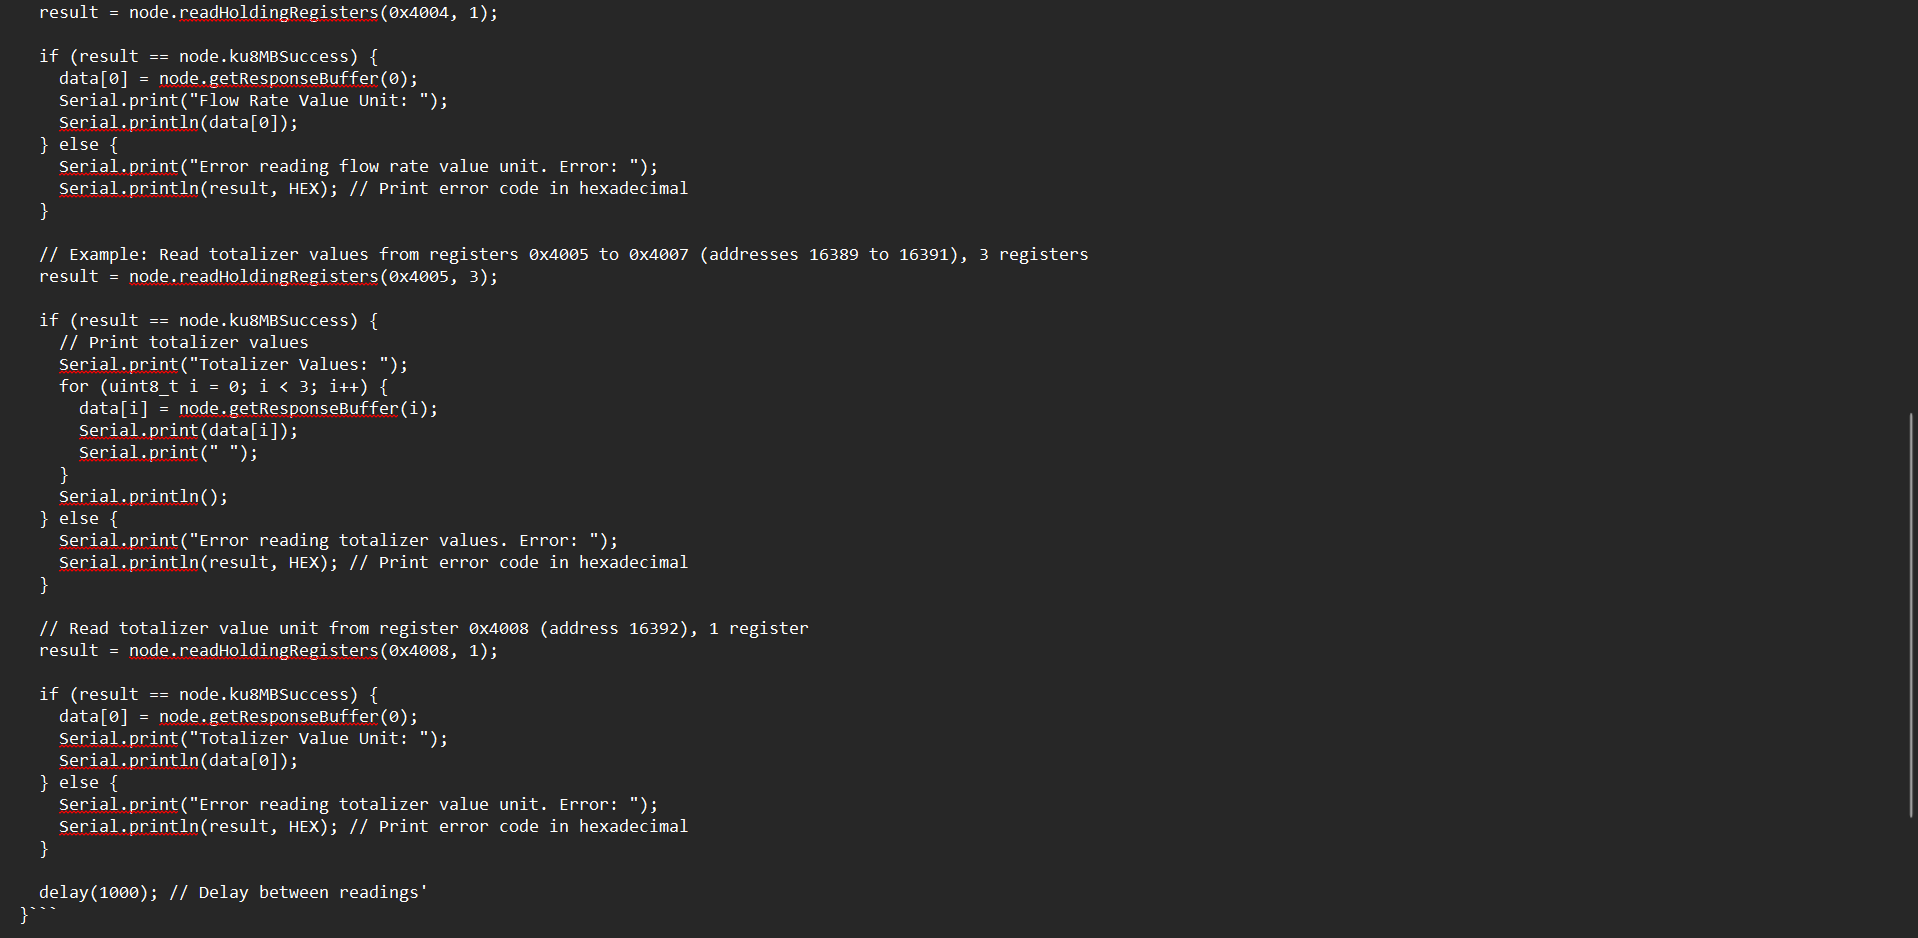The height and width of the screenshot is (938, 1918).
Task: Click comment about registers 0x4005 to 0x4007
Action: click(x=563, y=254)
